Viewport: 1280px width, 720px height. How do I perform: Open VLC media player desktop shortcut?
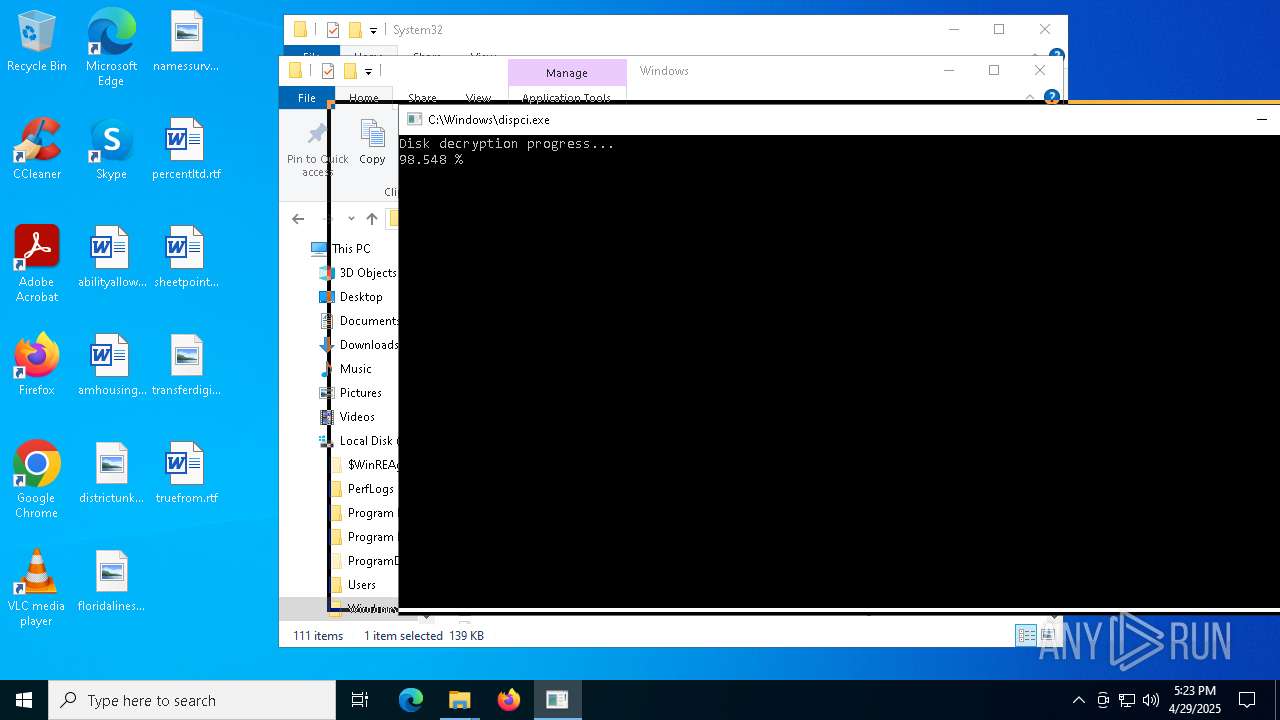click(37, 588)
